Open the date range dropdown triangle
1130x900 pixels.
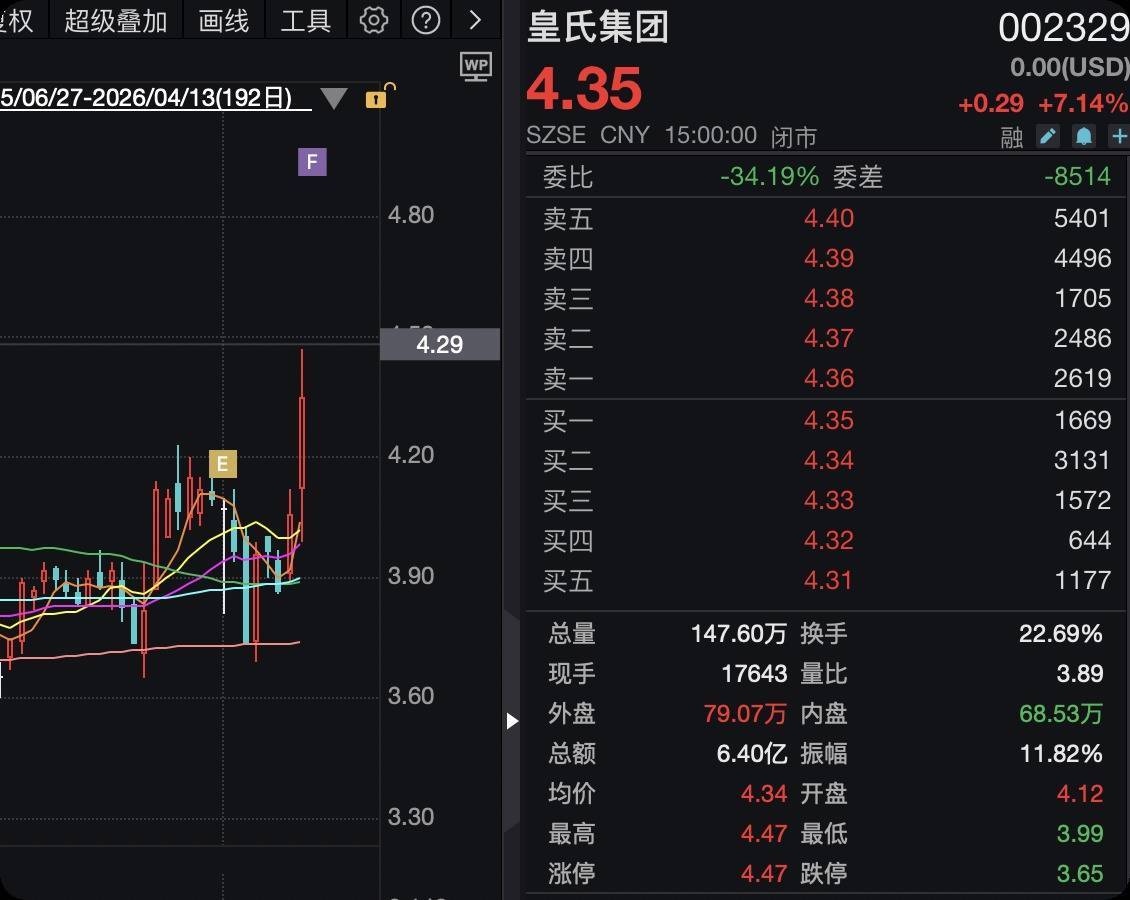(x=334, y=99)
